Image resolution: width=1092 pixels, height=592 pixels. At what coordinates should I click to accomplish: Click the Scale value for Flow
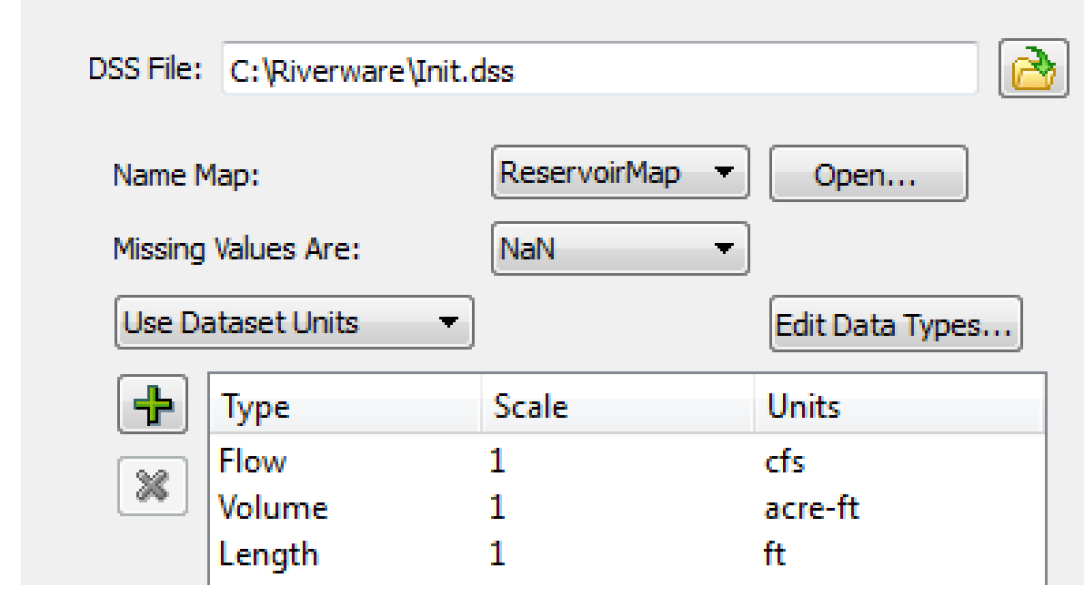[497, 461]
